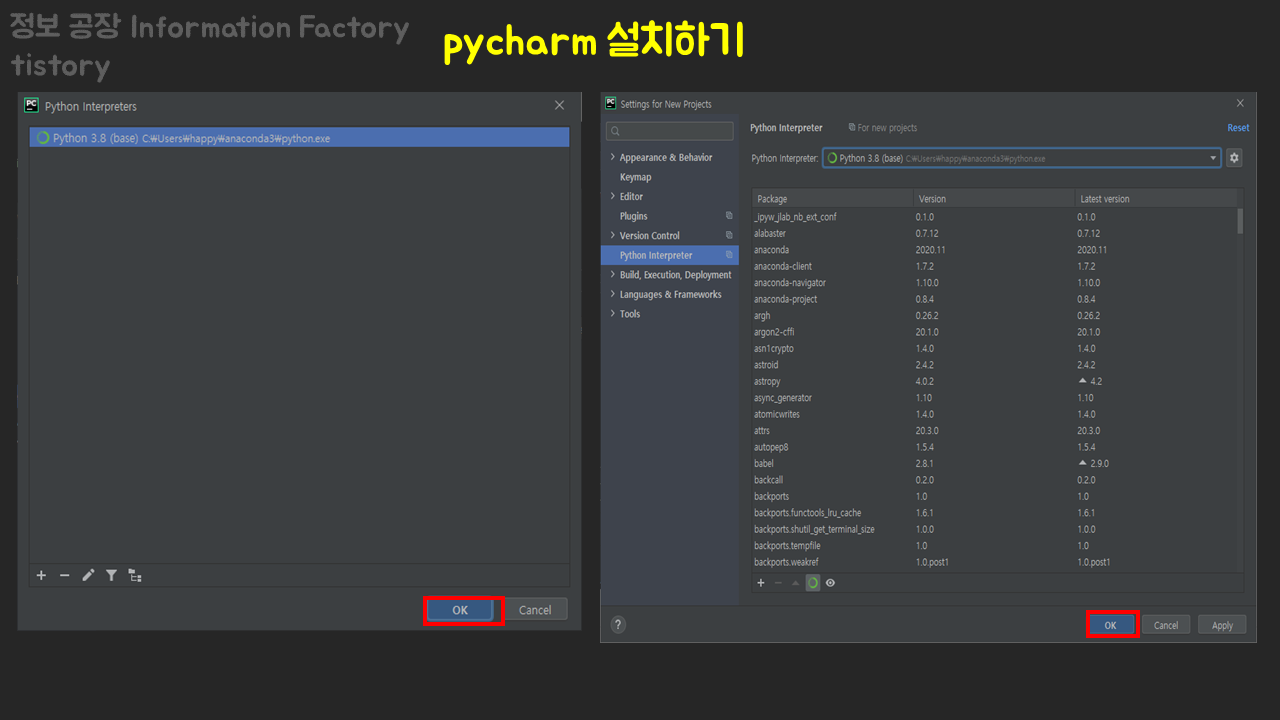Click Cancel in Python Interpreters dialog

pyautogui.click(x=535, y=610)
